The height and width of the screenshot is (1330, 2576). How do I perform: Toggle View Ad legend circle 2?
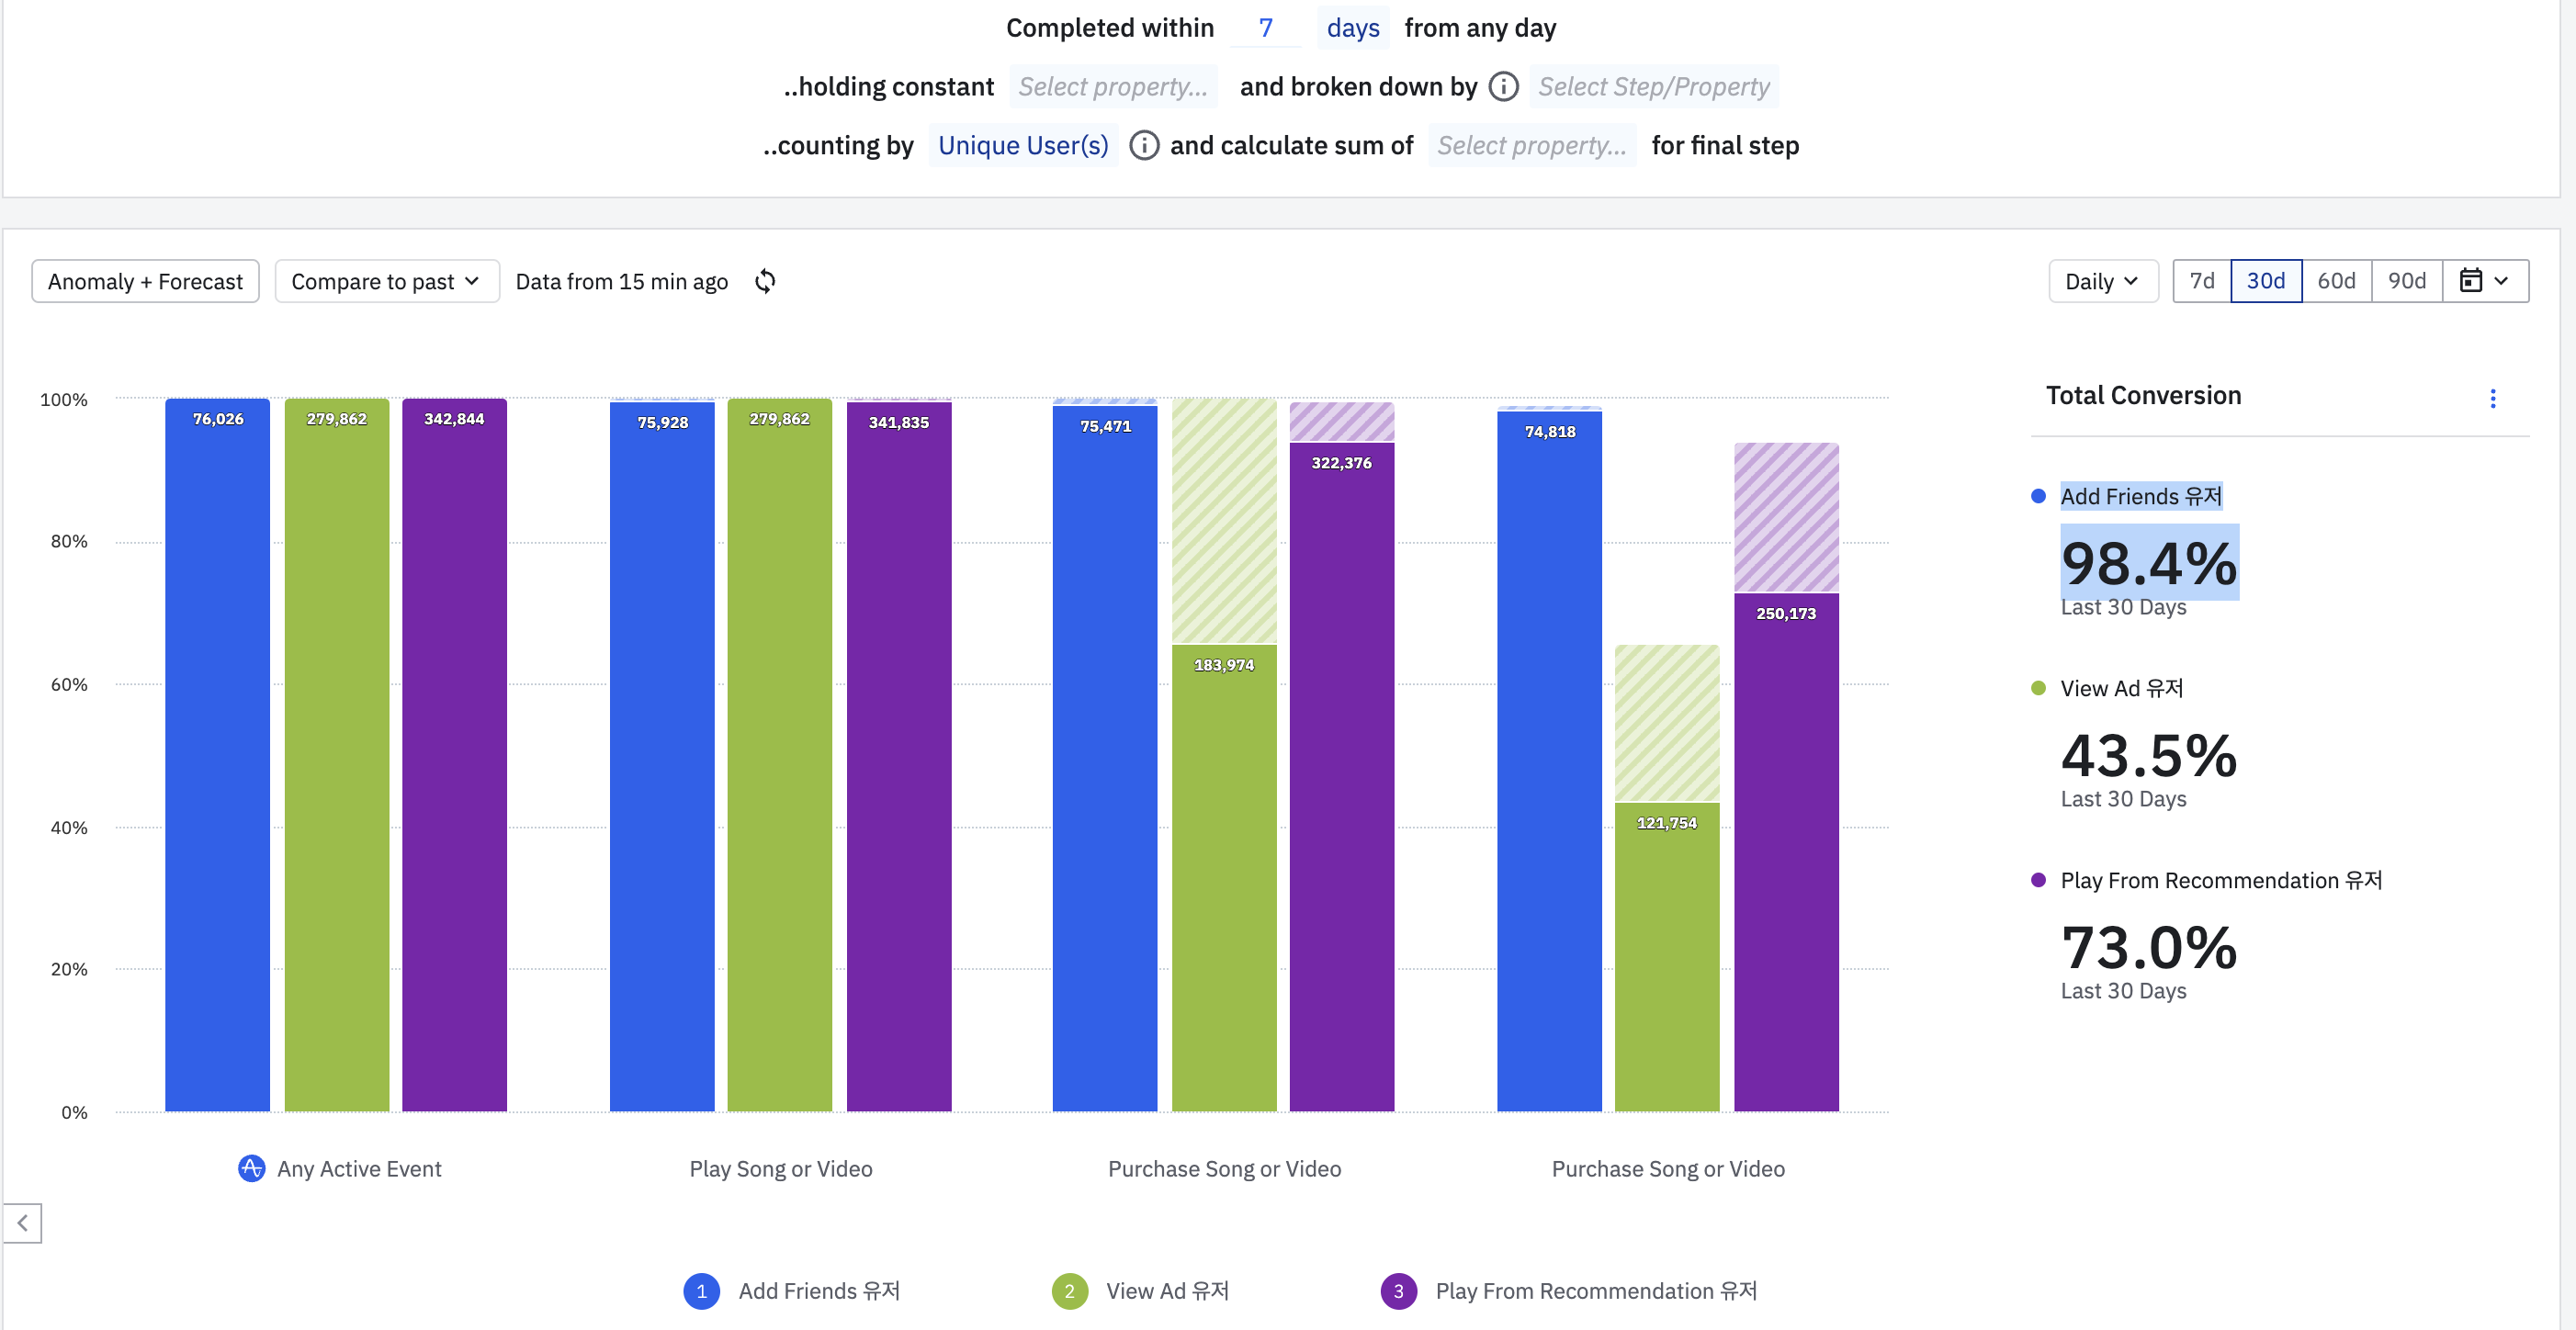click(1069, 1291)
